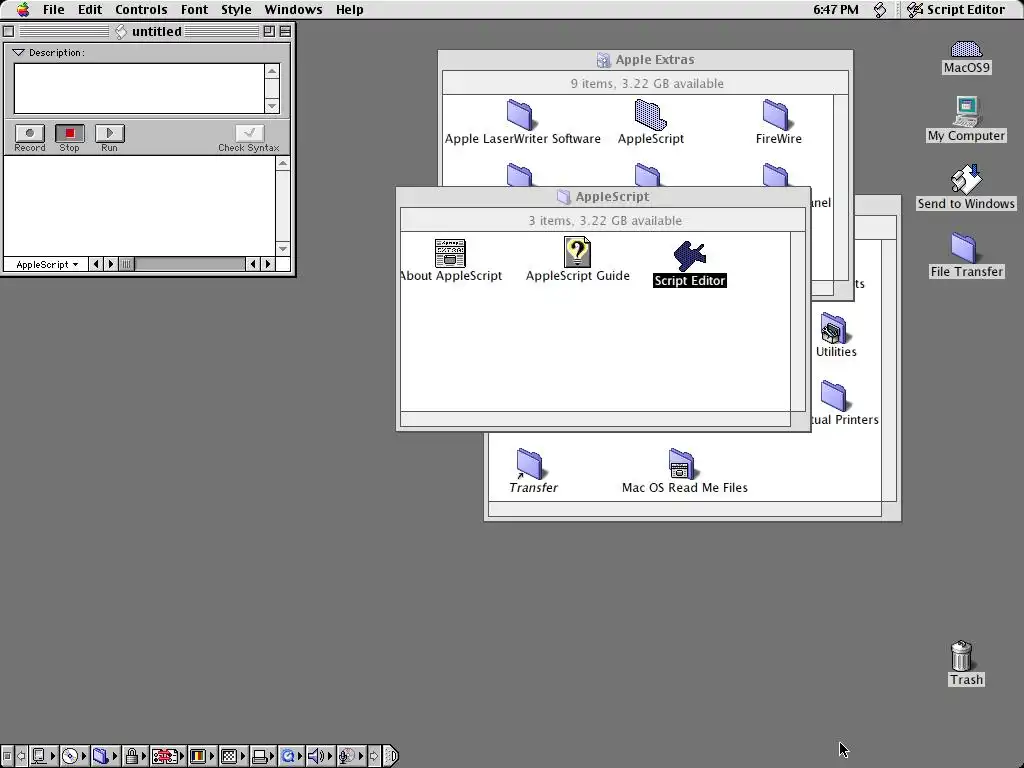
Task: Open the Style menu
Action: point(236,10)
